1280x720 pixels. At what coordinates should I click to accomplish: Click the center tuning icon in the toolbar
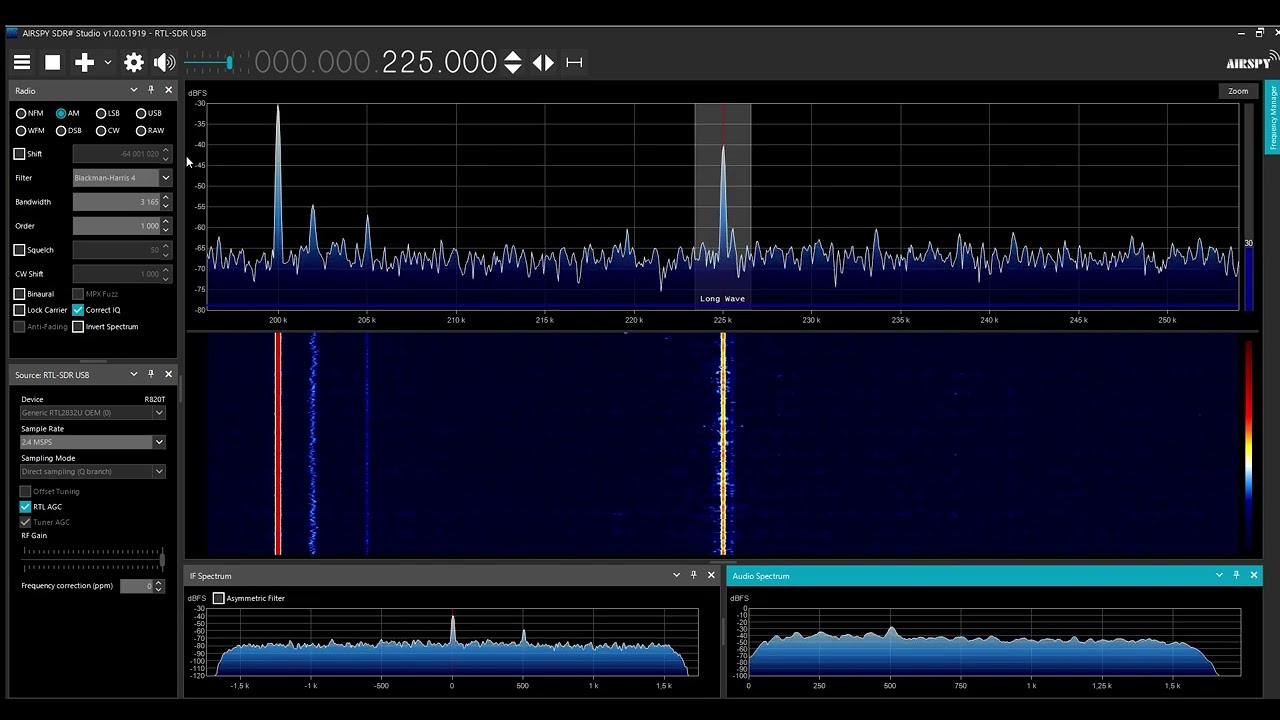(x=574, y=62)
